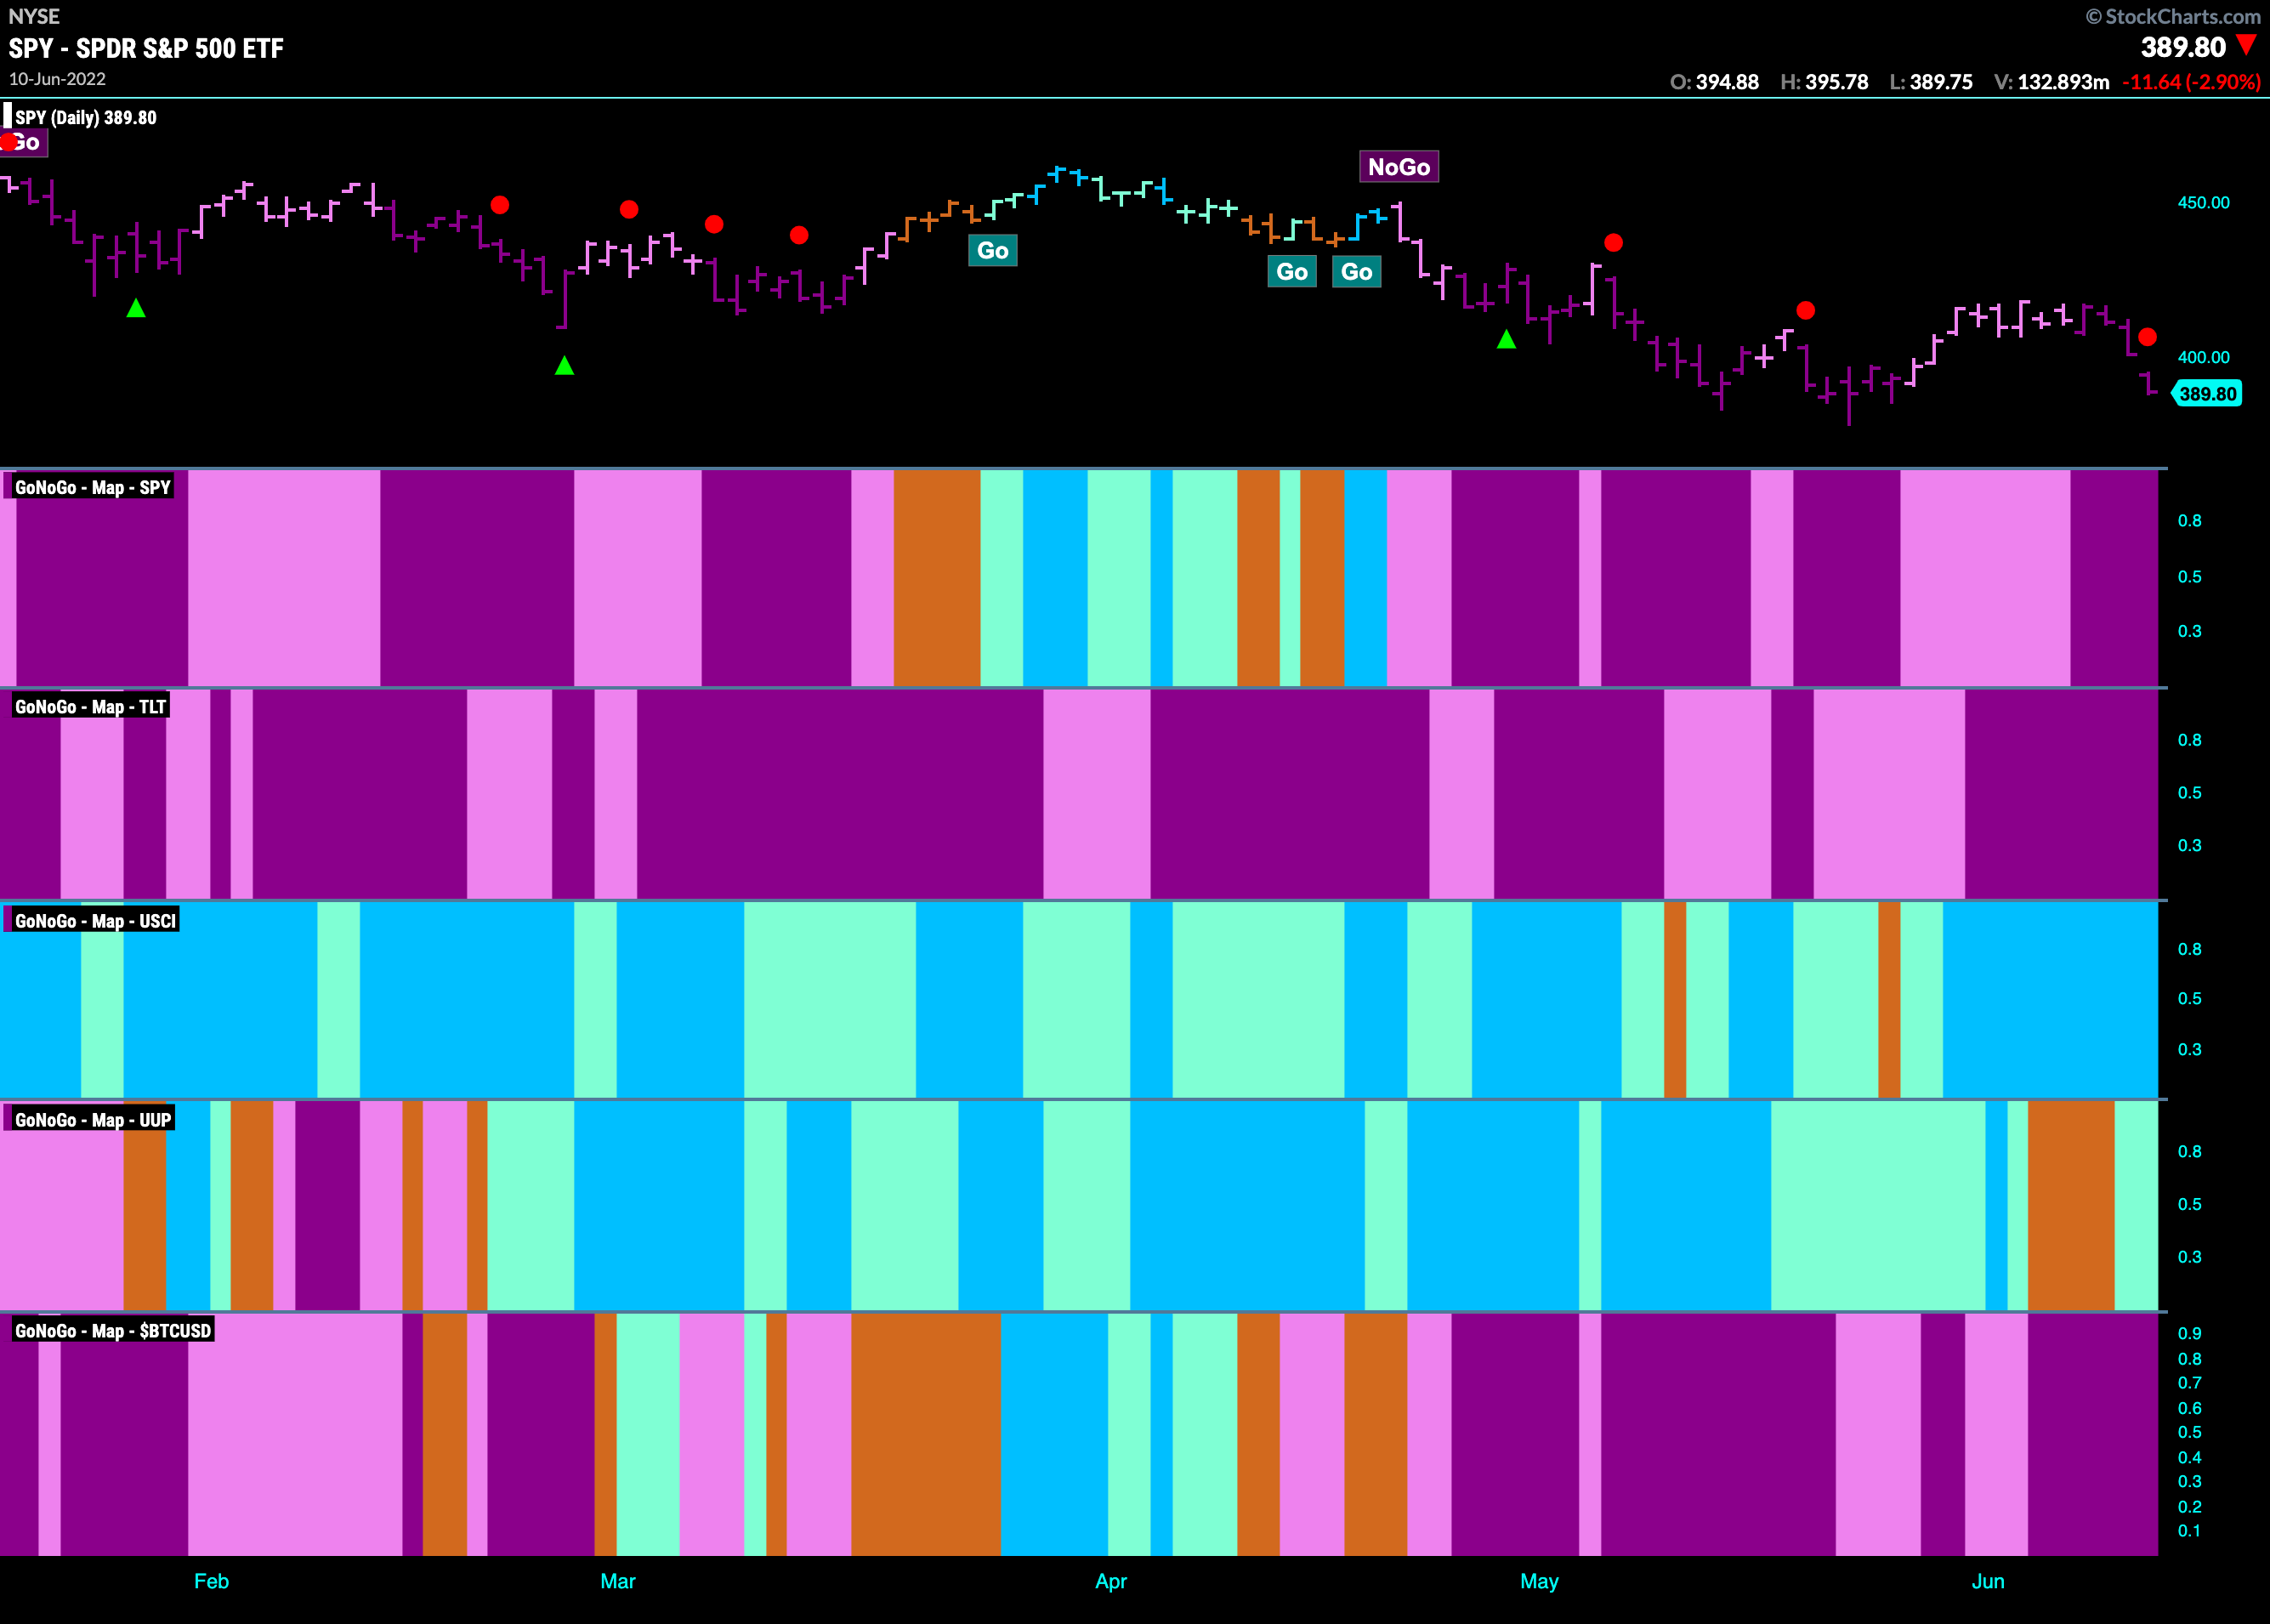Click the 400.00 price axis label

pyautogui.click(x=2203, y=357)
